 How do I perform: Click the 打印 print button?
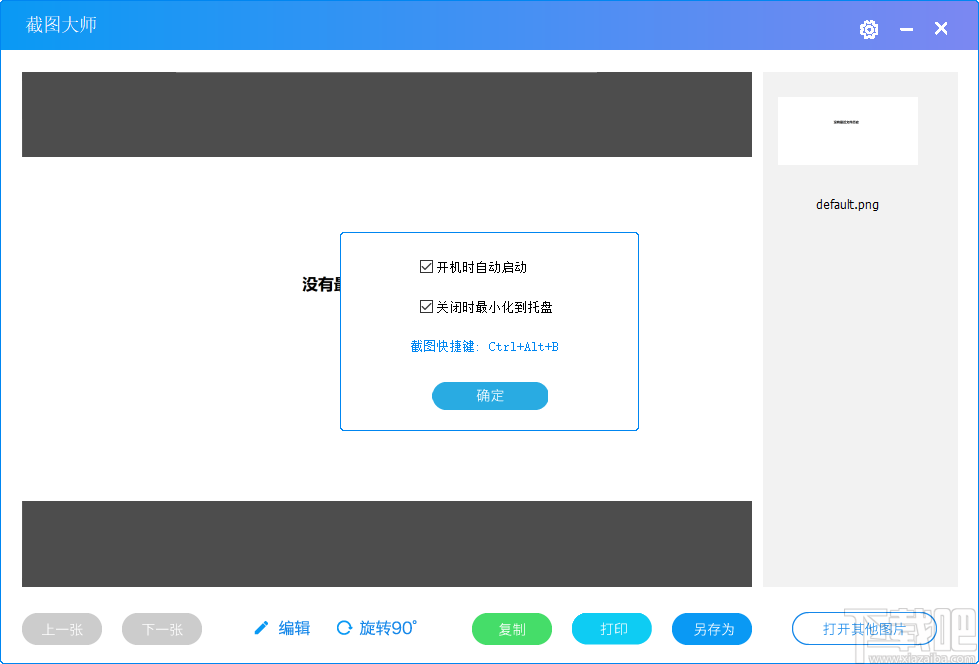point(611,628)
